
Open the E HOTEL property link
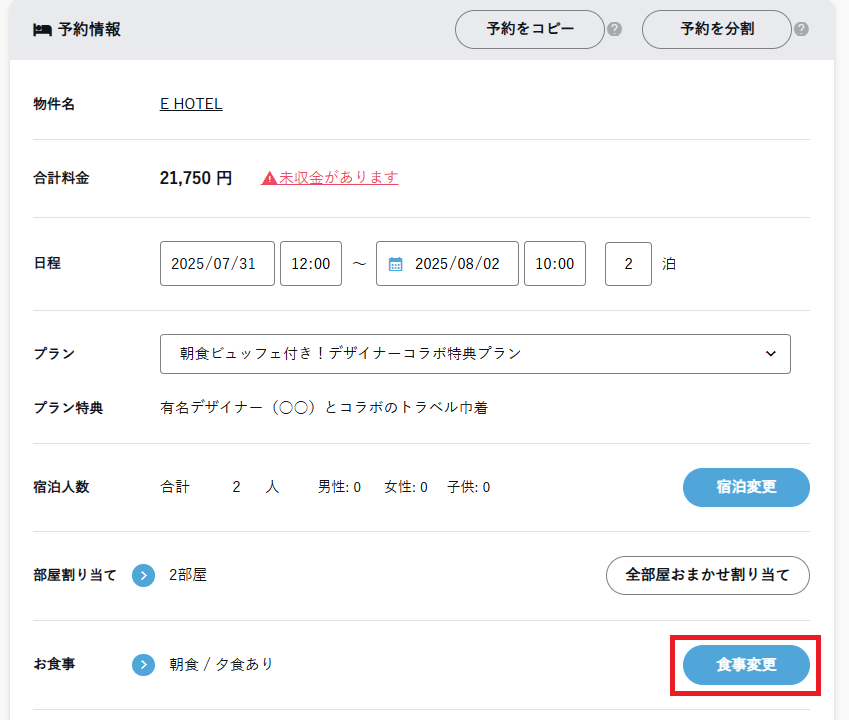(191, 104)
